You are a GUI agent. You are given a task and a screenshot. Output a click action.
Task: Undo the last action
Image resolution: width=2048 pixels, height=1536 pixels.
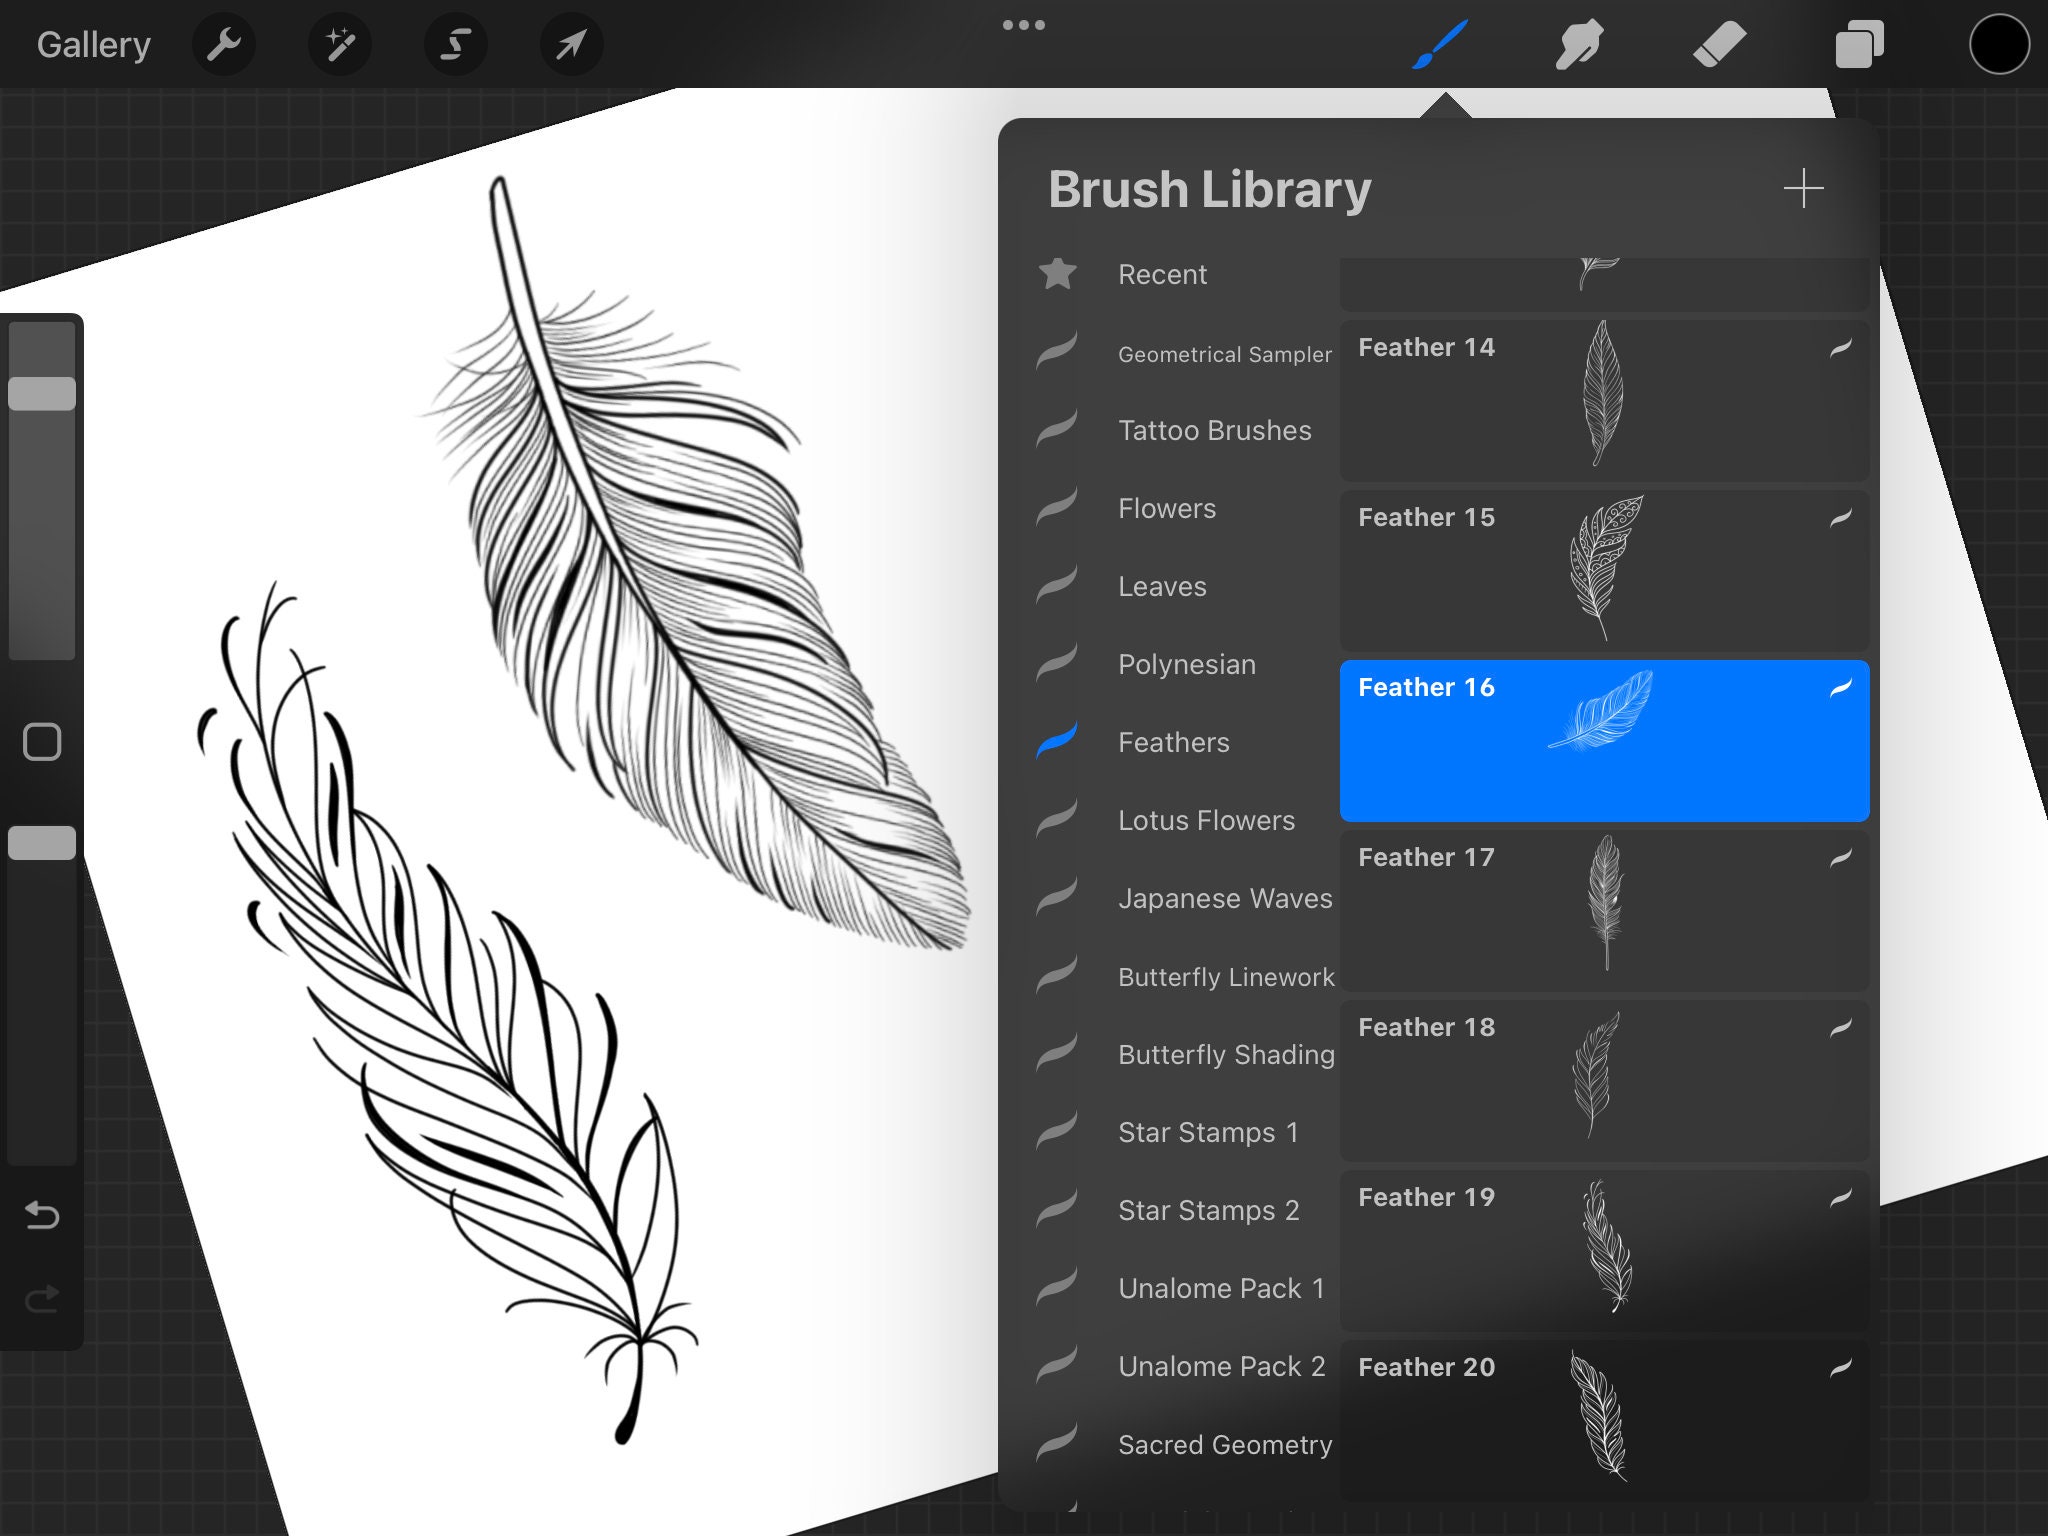point(42,1215)
